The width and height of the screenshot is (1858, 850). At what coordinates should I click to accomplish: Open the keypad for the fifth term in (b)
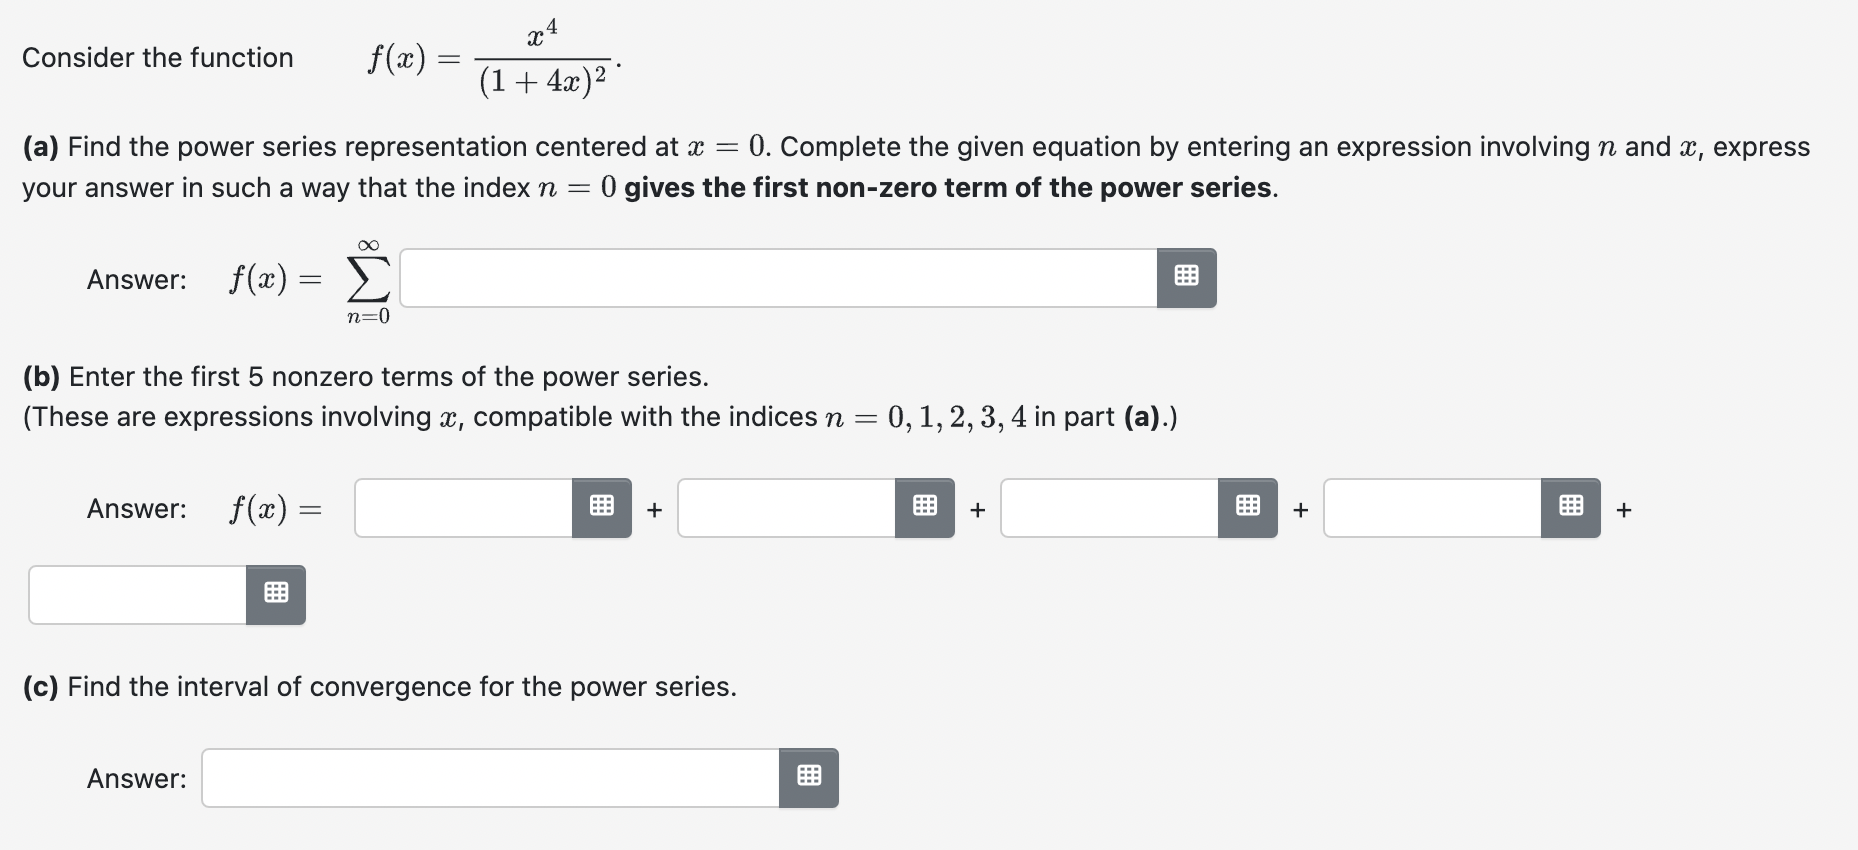[276, 593]
